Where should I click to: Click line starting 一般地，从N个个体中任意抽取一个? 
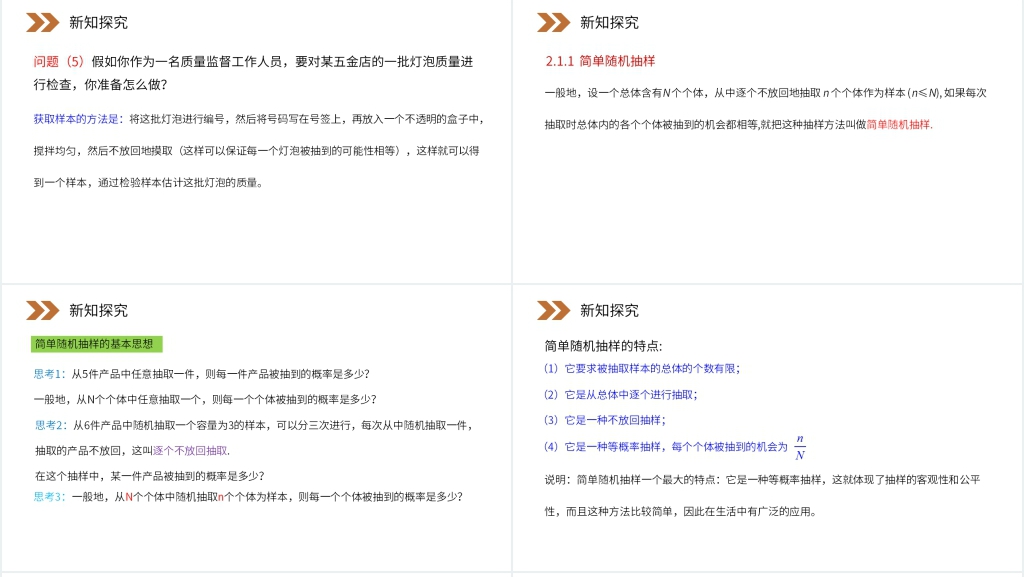(x=205, y=399)
